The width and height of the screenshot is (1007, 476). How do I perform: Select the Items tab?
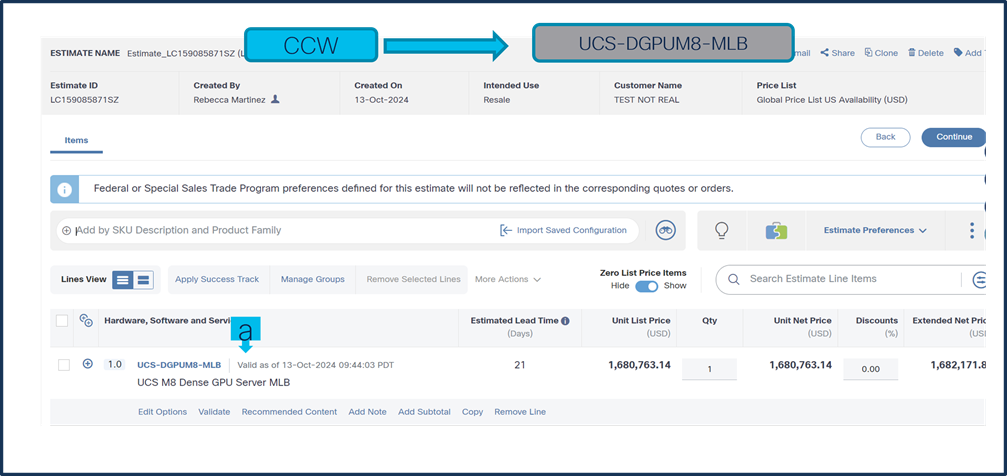pyautogui.click(x=76, y=140)
